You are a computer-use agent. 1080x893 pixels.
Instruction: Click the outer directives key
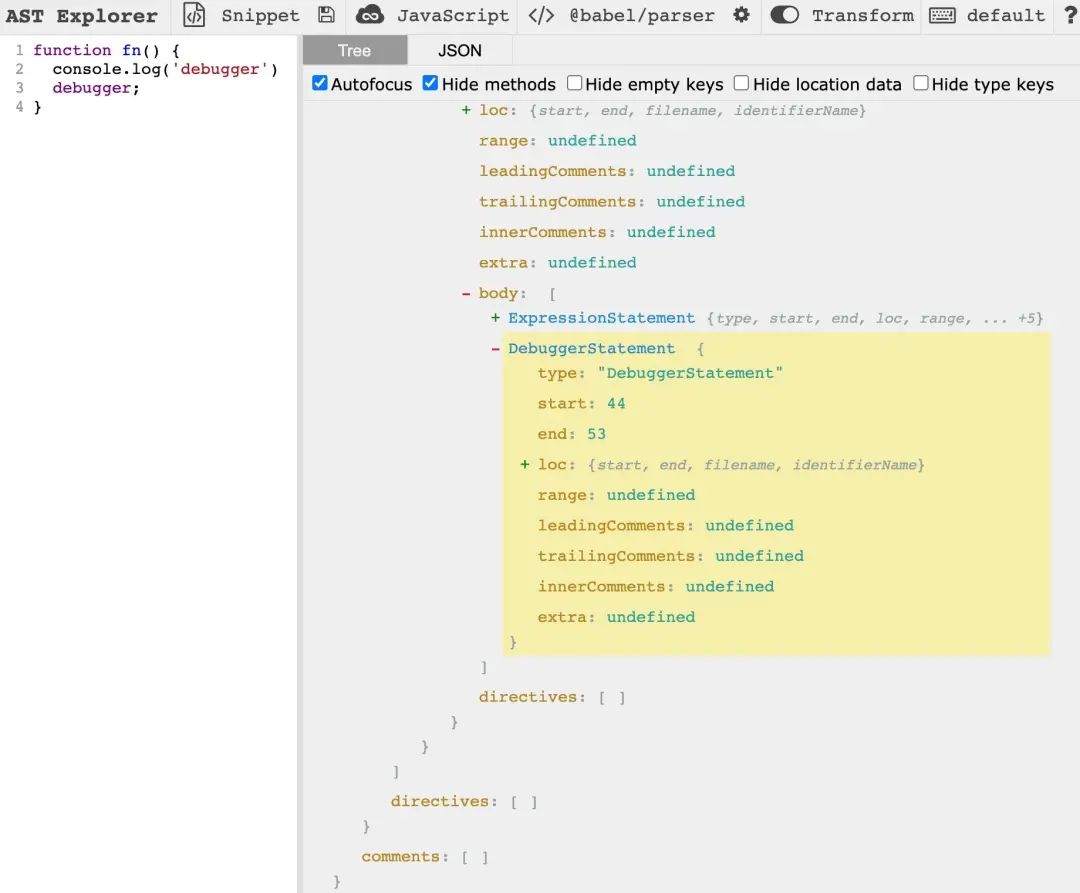coord(439,801)
